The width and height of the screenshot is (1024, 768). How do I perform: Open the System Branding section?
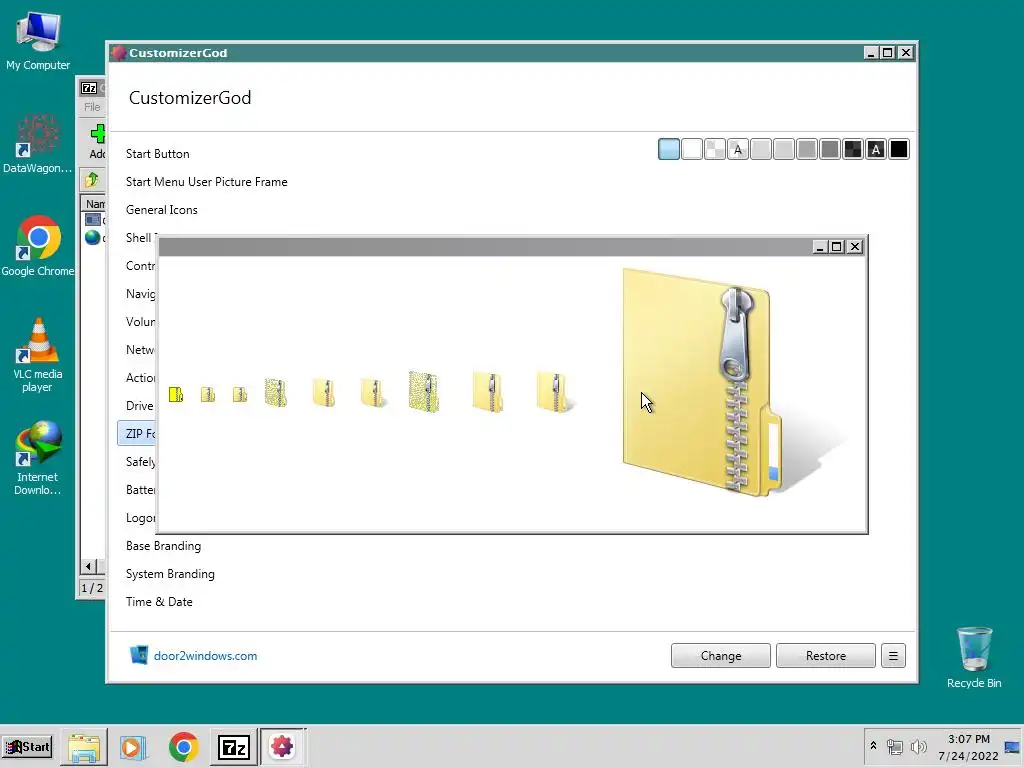(x=170, y=574)
